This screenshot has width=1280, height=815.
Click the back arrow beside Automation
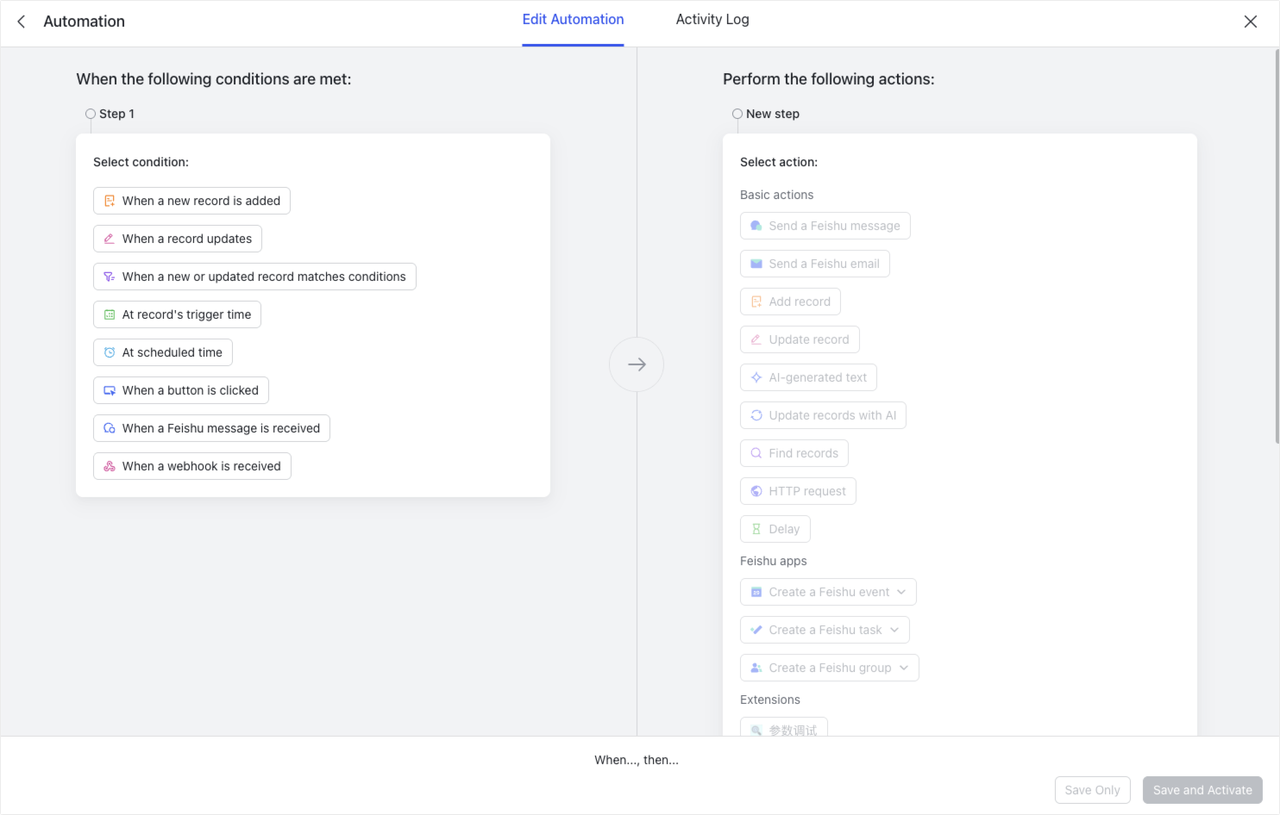[x=21, y=21]
